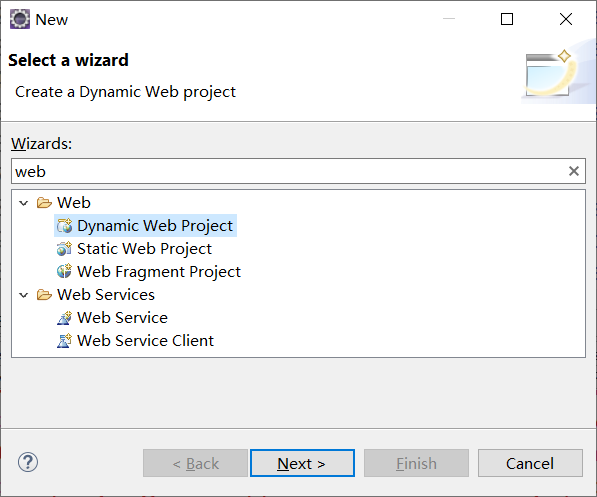Select the Web folder label
Image resolution: width=597 pixels, height=497 pixels.
point(74,203)
